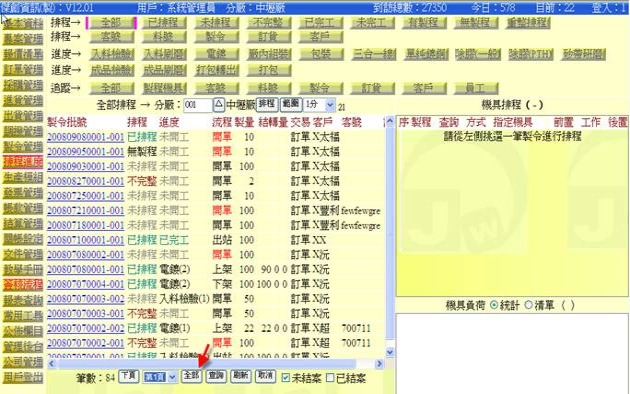The width and height of the screenshot is (630, 394).
Task: Click the triangle lookup button beside 分廠 field
Action: click(x=218, y=104)
